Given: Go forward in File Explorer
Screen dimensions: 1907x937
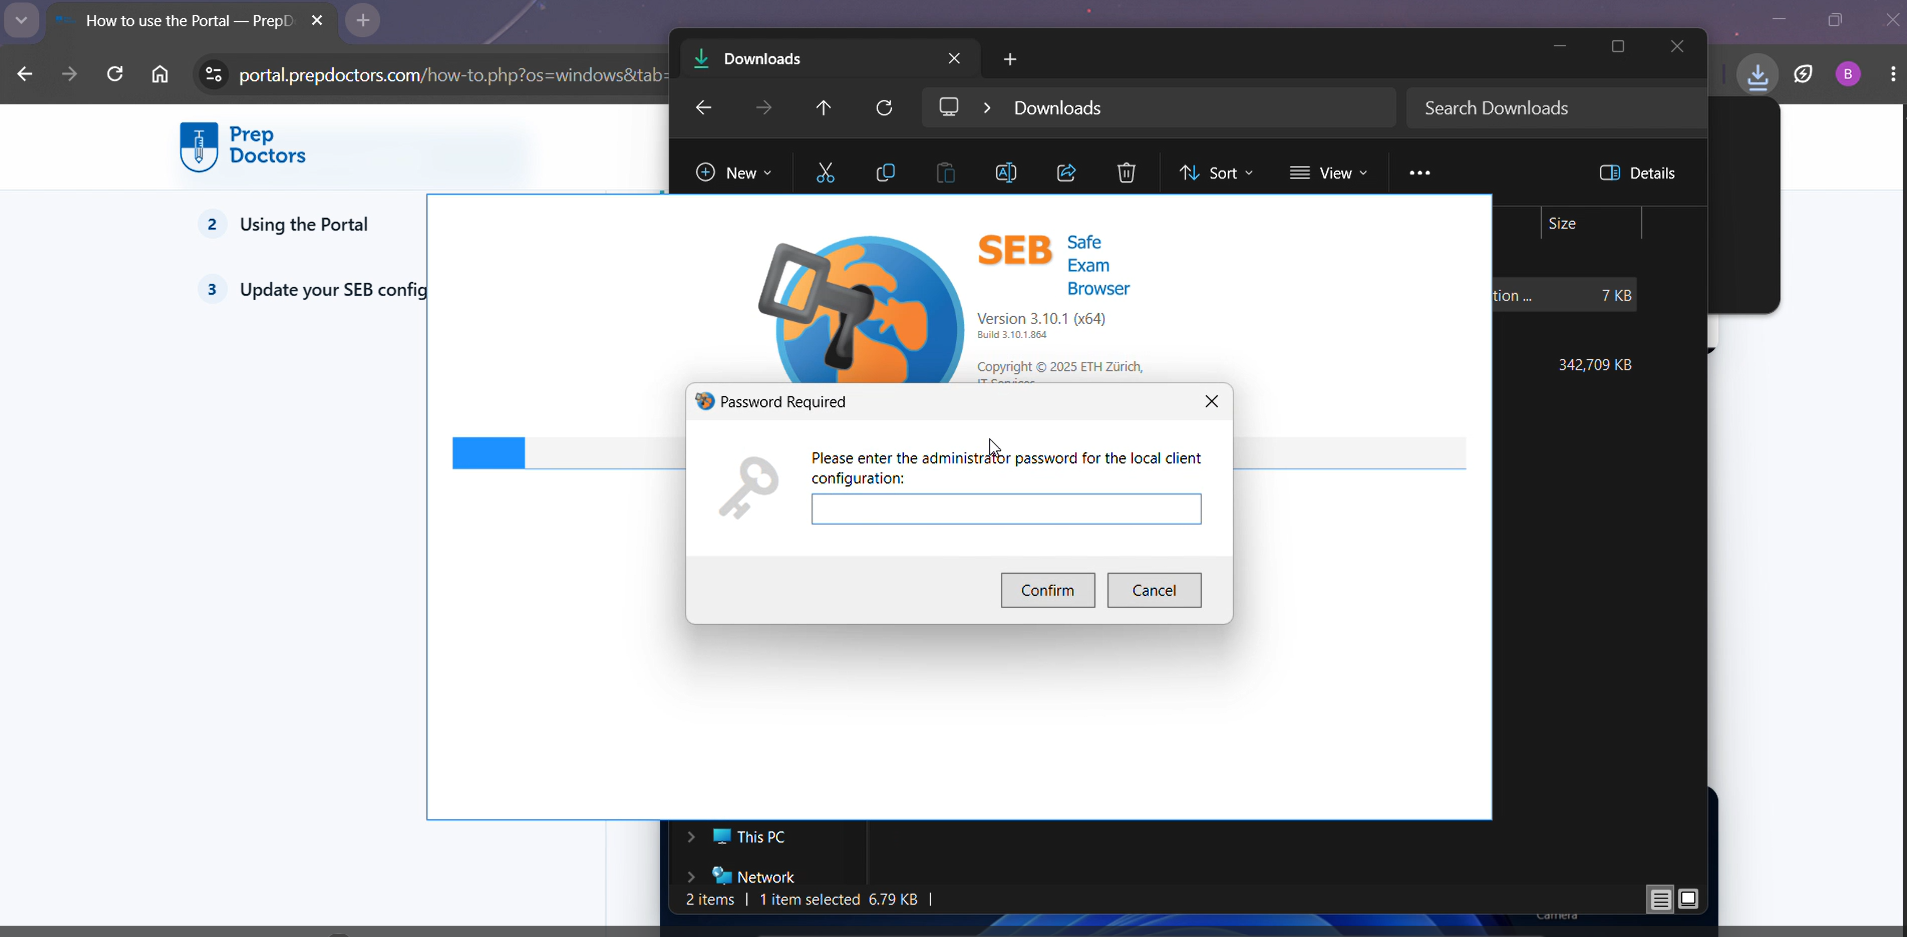Looking at the screenshot, I should [764, 108].
